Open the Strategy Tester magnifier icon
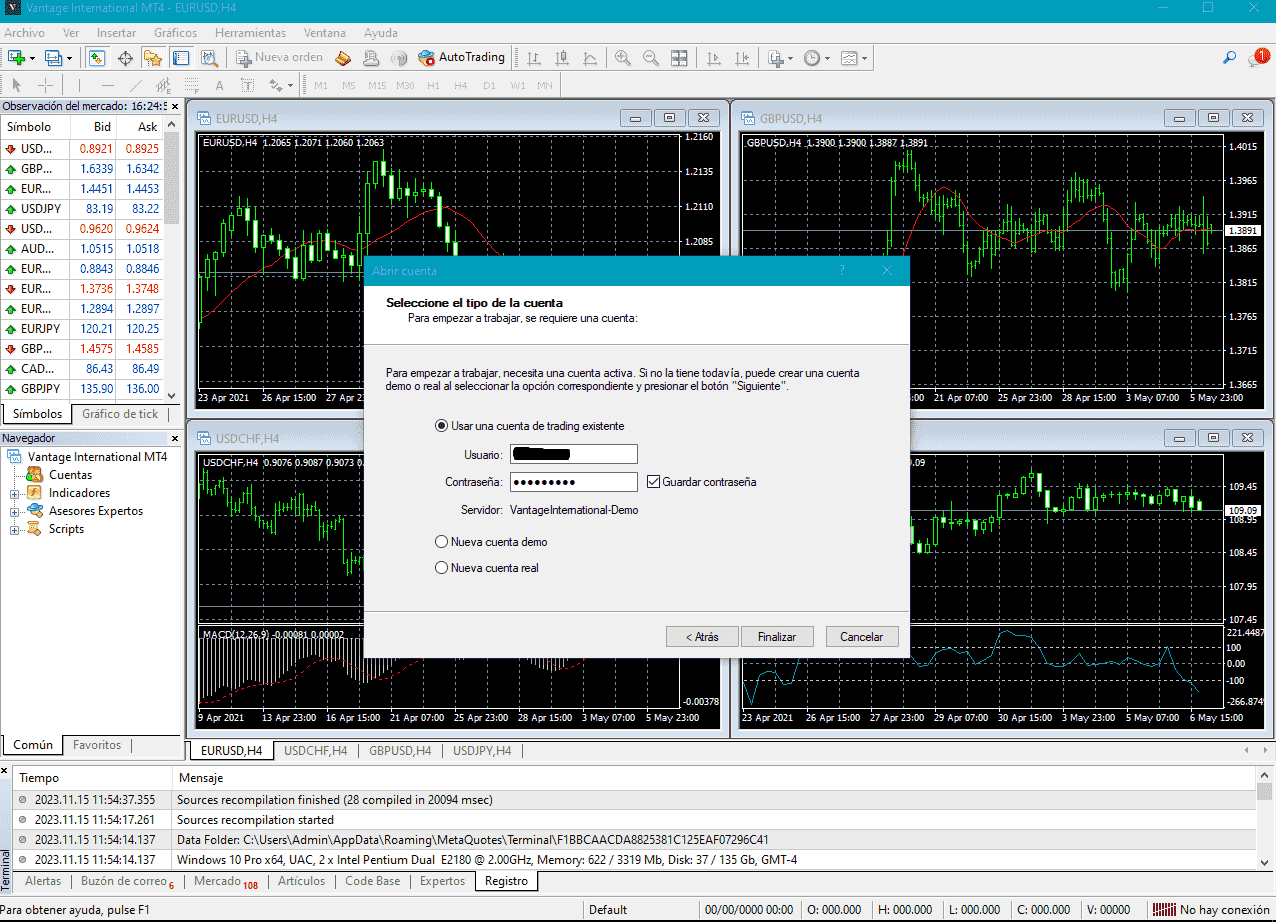The height and width of the screenshot is (922, 1276). (209, 58)
